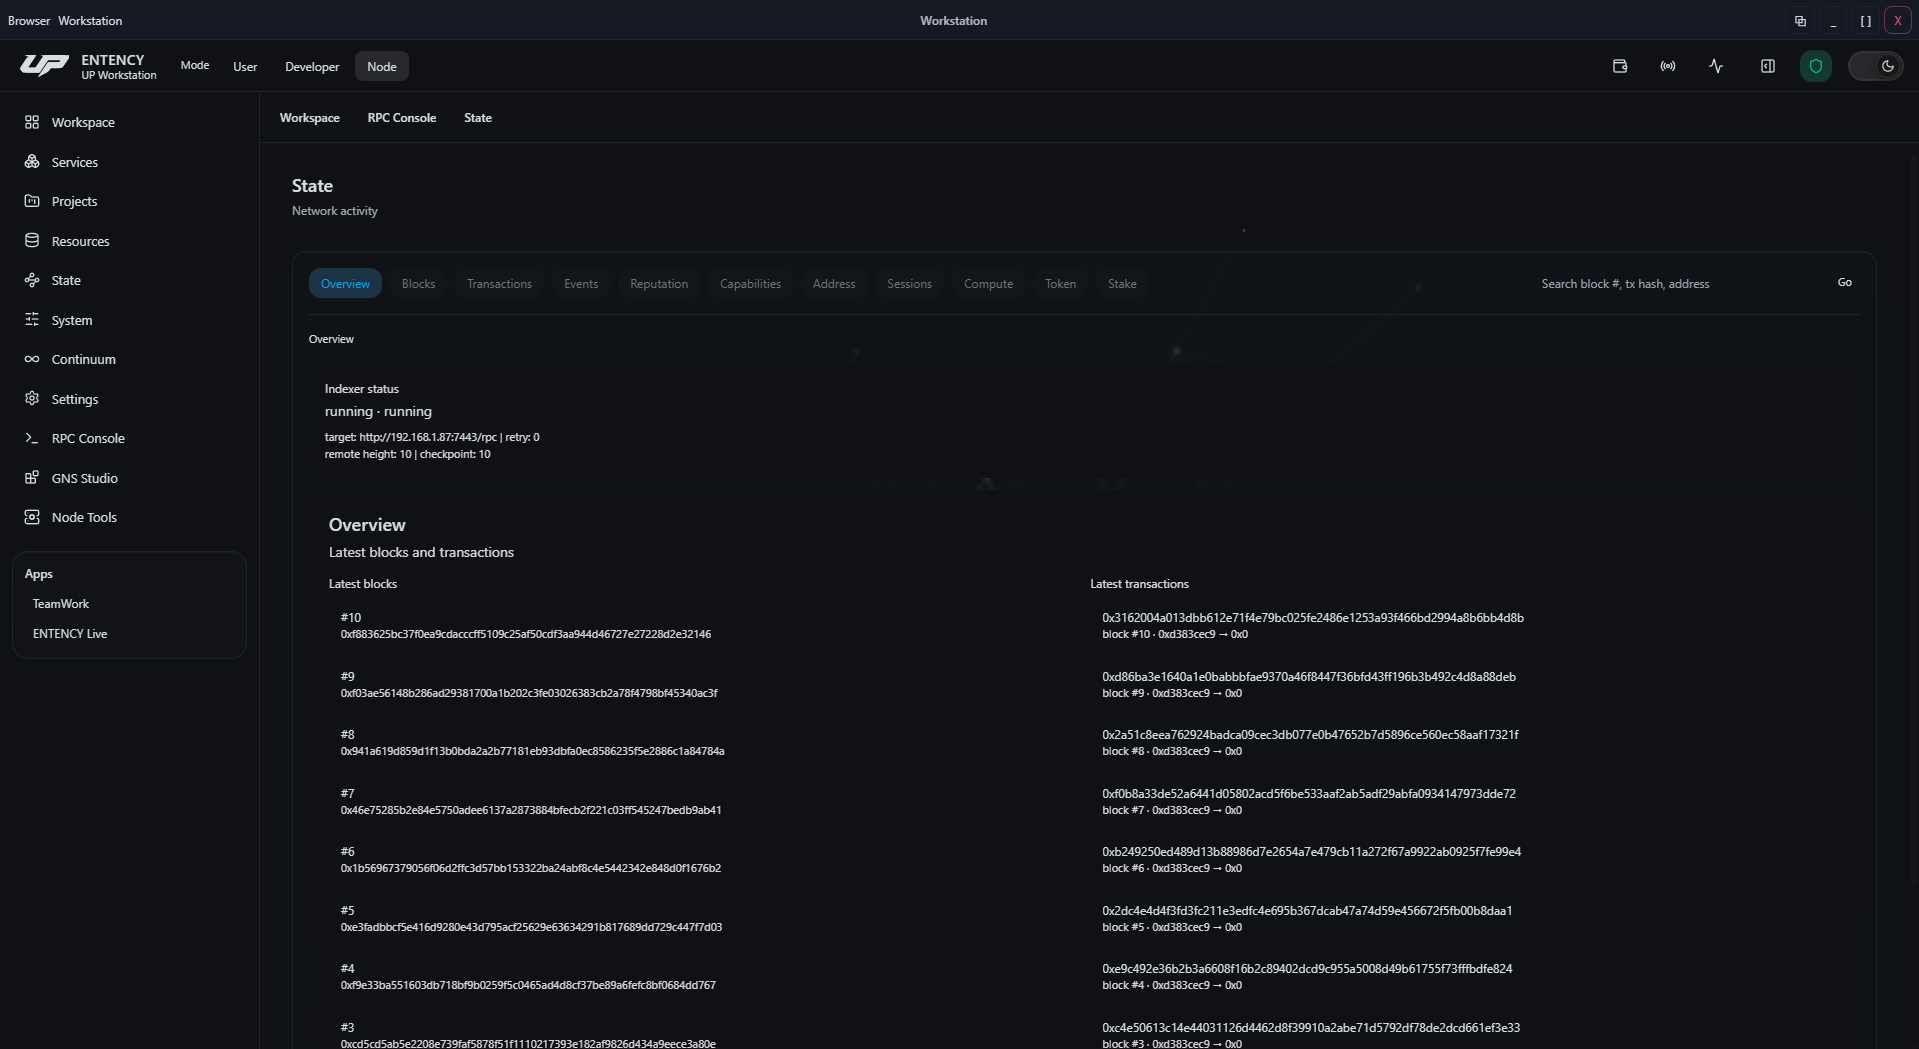This screenshot has height=1049, width=1919.
Task: Click the indexer target RPC URL line
Action: click(432, 437)
